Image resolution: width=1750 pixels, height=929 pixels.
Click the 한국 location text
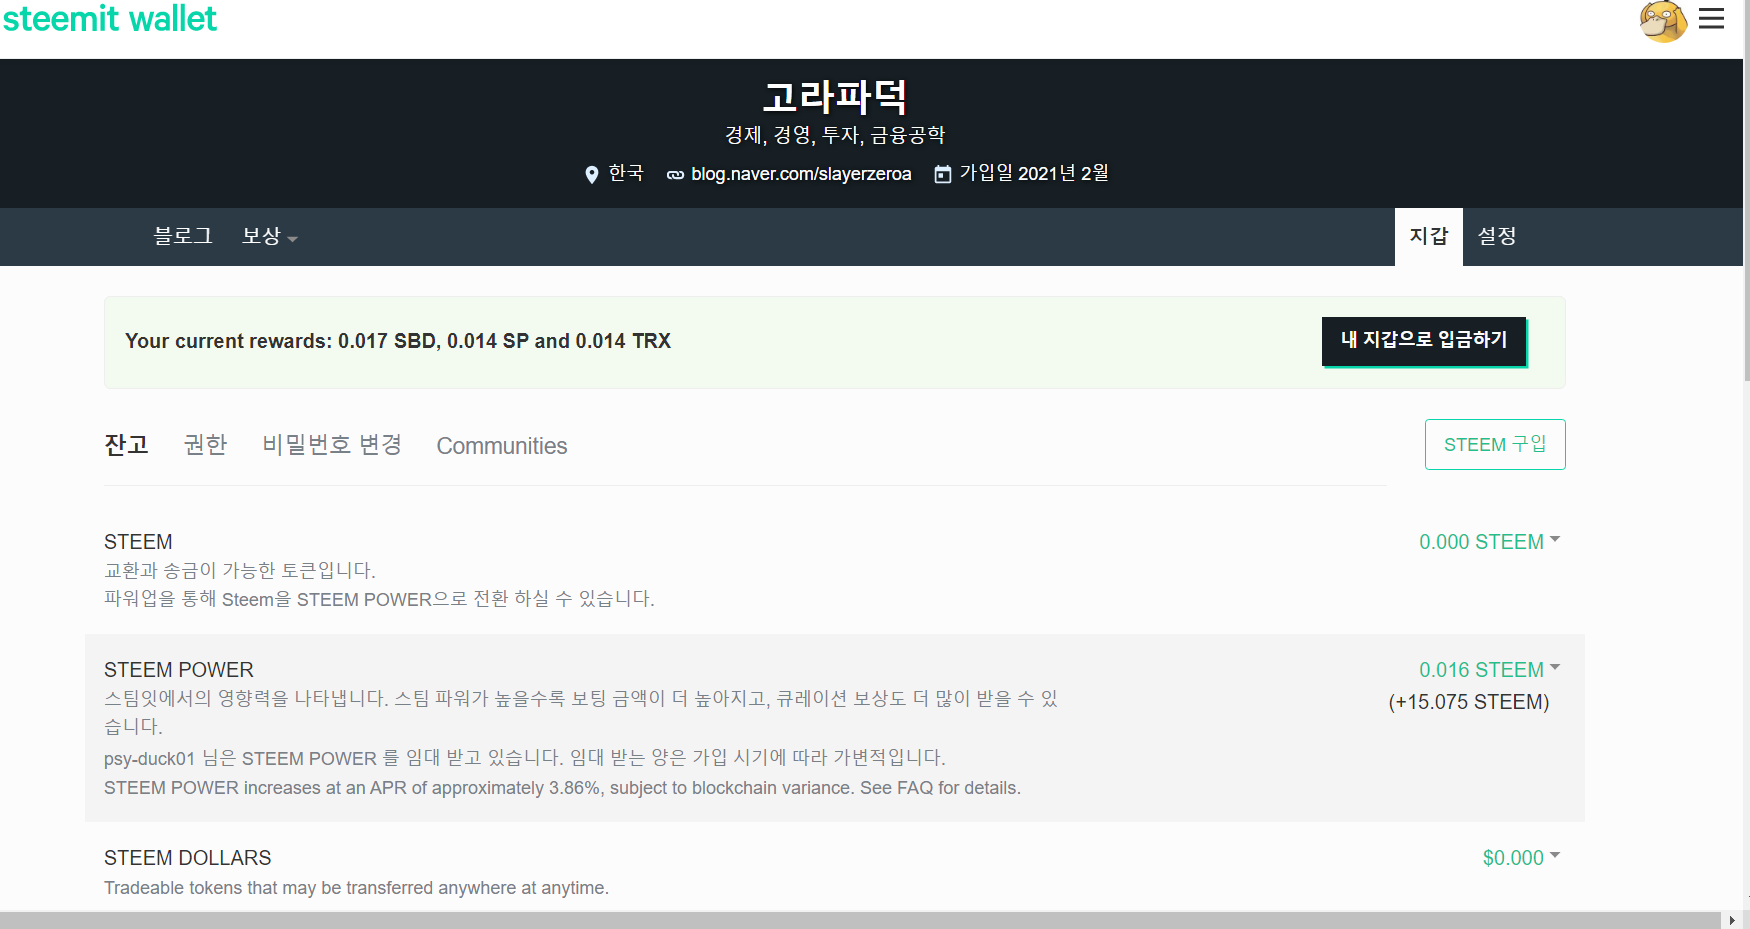pyautogui.click(x=626, y=173)
